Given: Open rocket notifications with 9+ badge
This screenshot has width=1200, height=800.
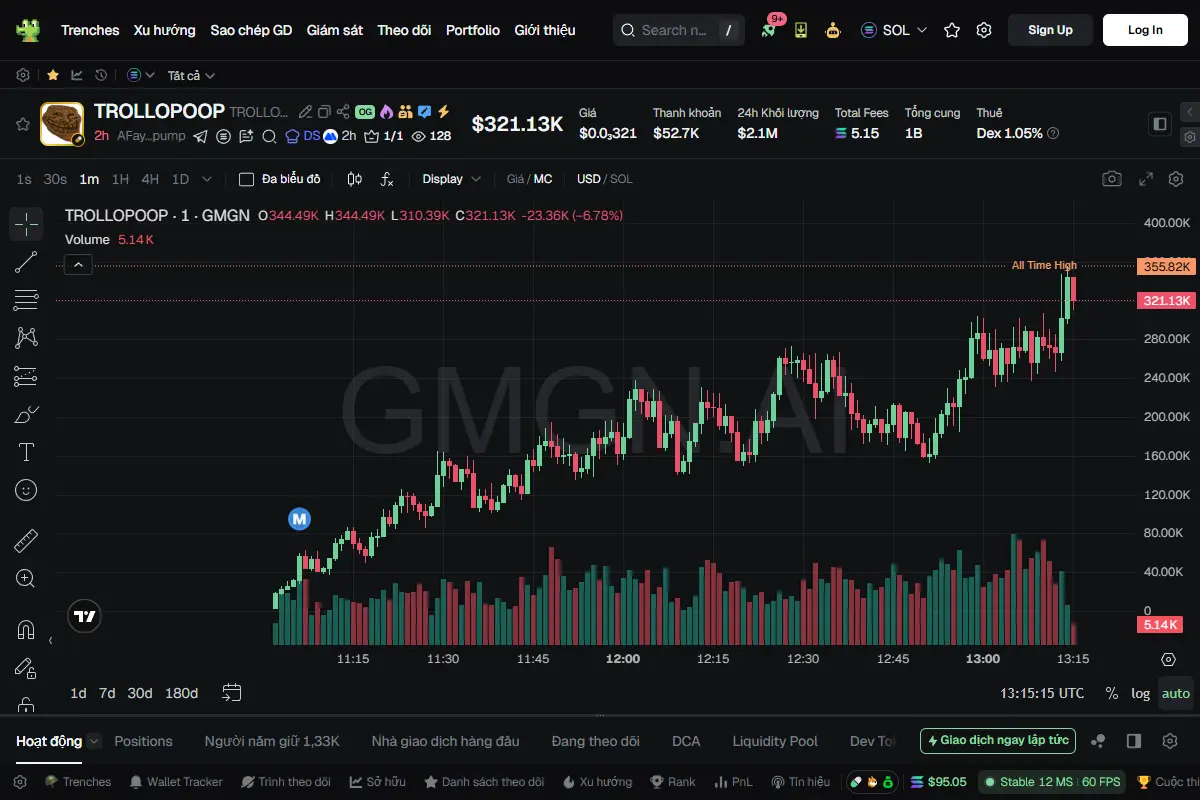Looking at the screenshot, I should (769, 30).
